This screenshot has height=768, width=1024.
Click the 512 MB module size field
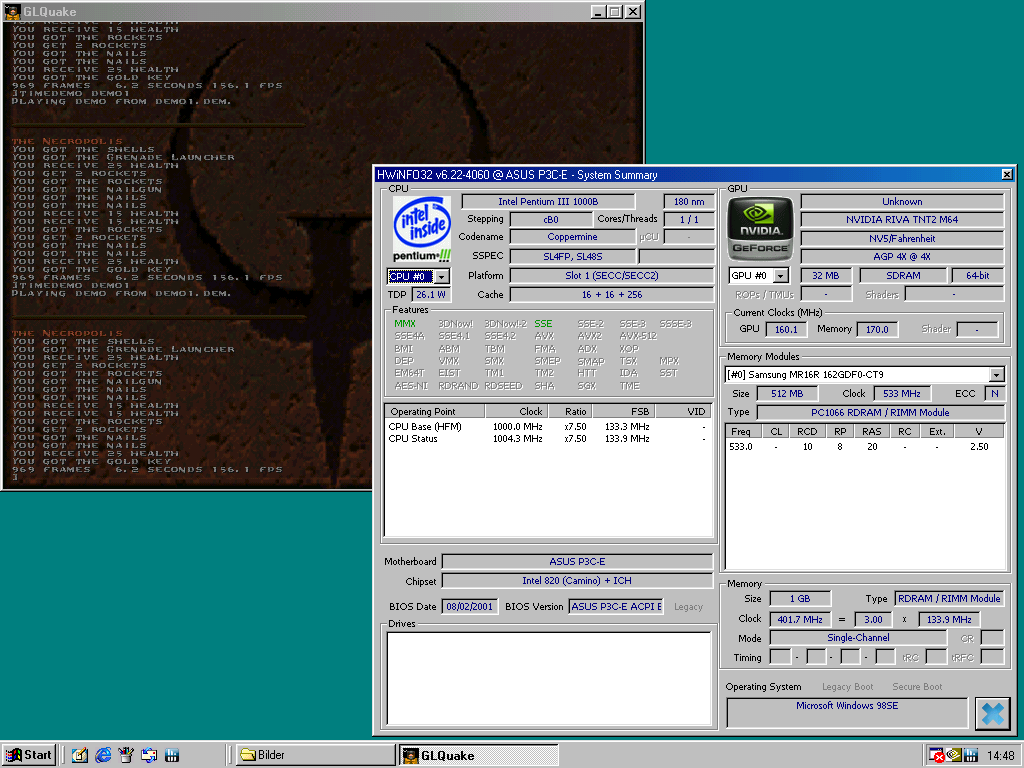(x=787, y=394)
